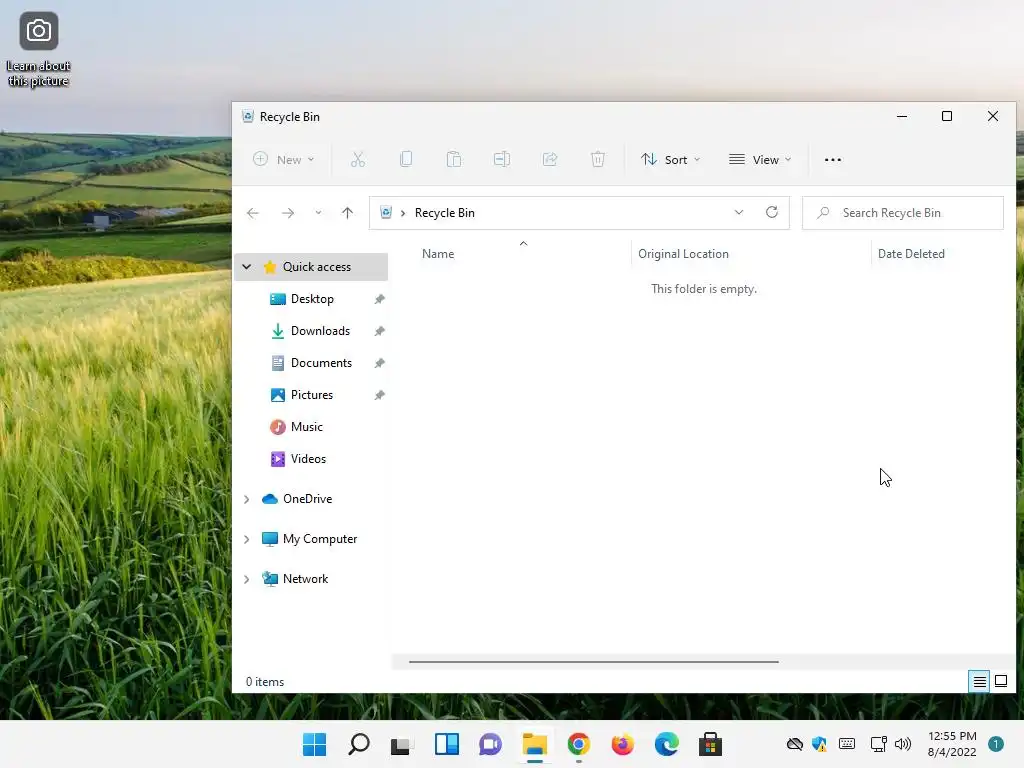Click the Rename icon in toolbar
The width and height of the screenshot is (1024, 768).
502,159
